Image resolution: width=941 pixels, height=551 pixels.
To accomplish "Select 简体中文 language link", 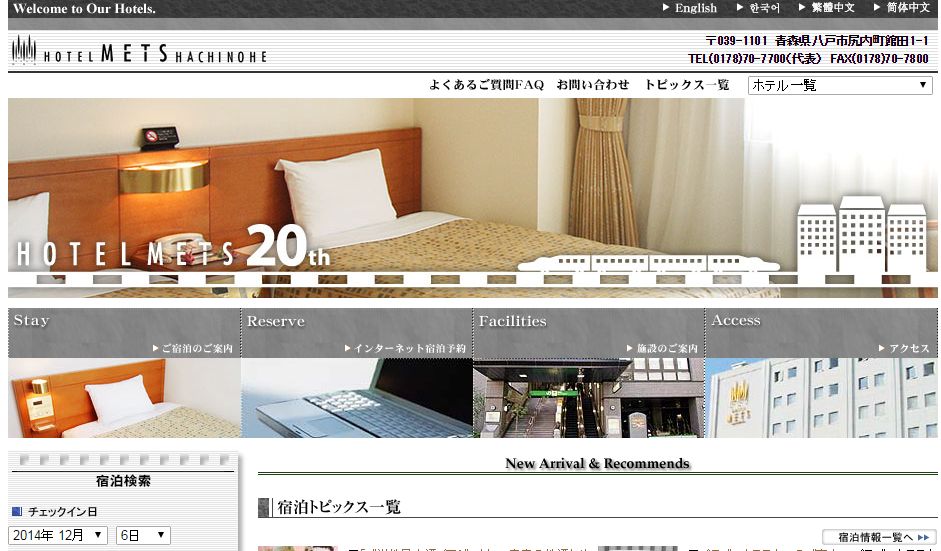I will [x=902, y=8].
